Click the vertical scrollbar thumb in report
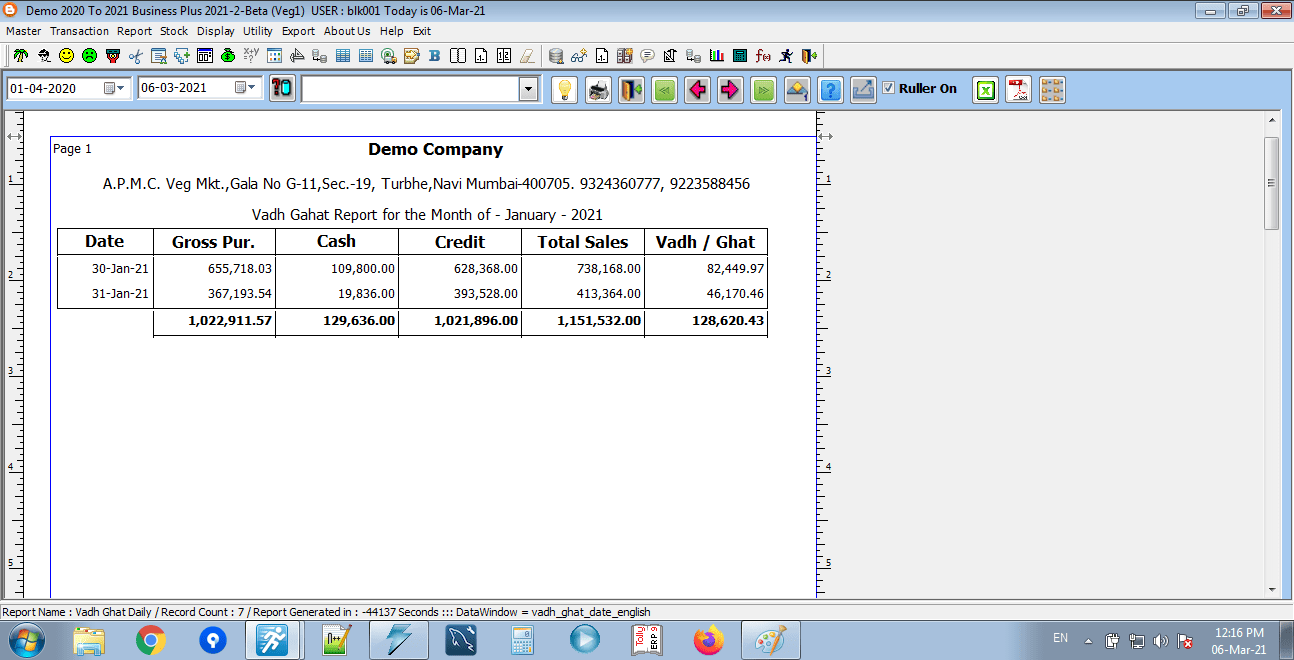The image size is (1294, 660). (1271, 183)
